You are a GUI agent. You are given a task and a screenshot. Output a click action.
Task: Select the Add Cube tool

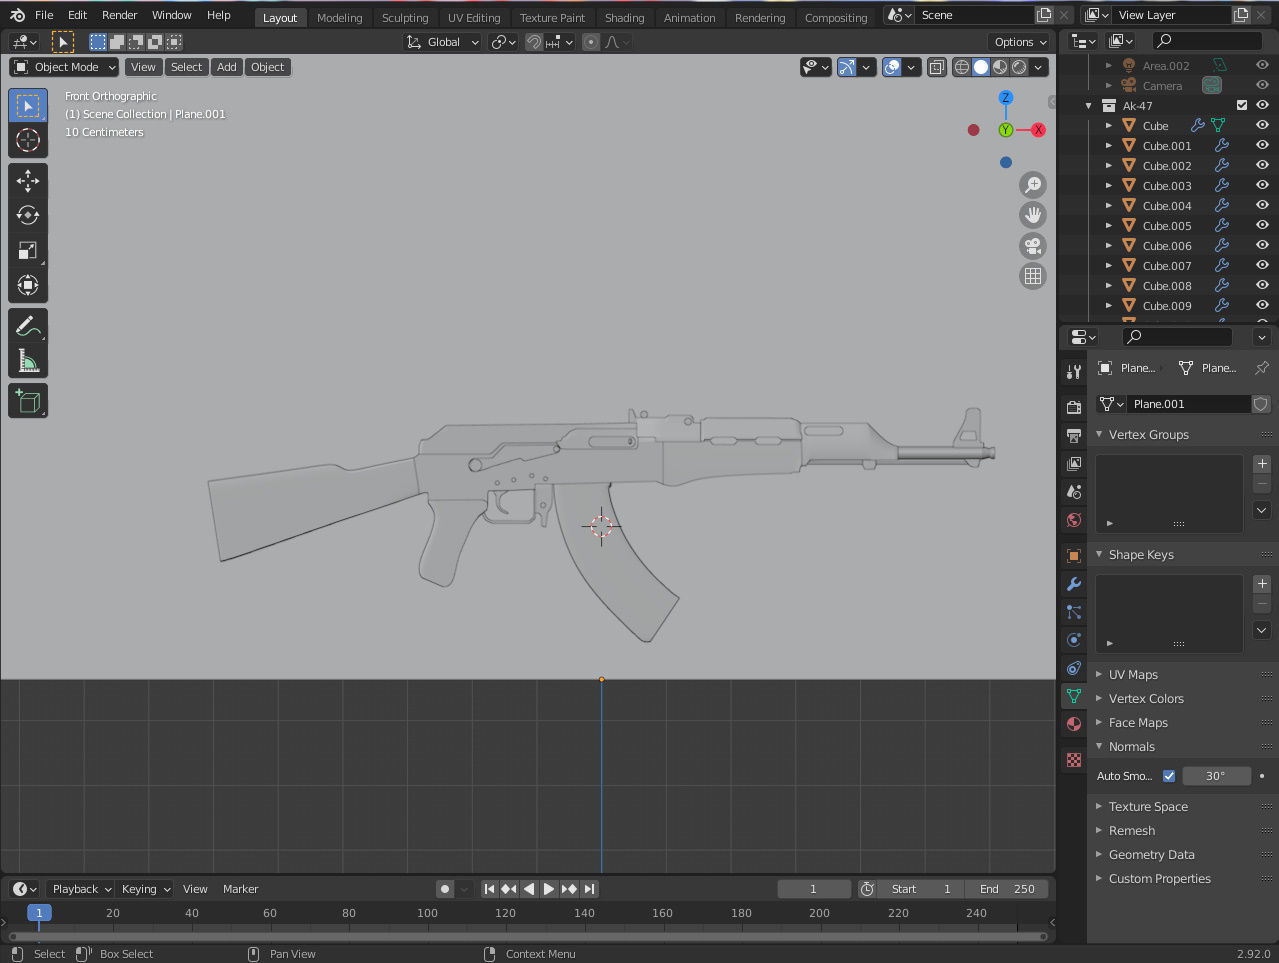(27, 400)
